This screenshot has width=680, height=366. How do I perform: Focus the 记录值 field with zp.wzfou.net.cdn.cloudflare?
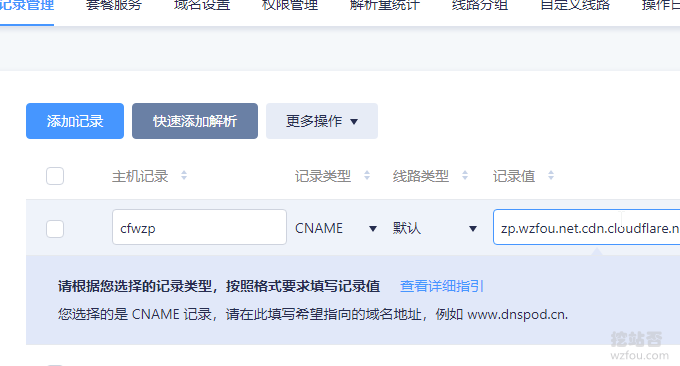(x=587, y=227)
